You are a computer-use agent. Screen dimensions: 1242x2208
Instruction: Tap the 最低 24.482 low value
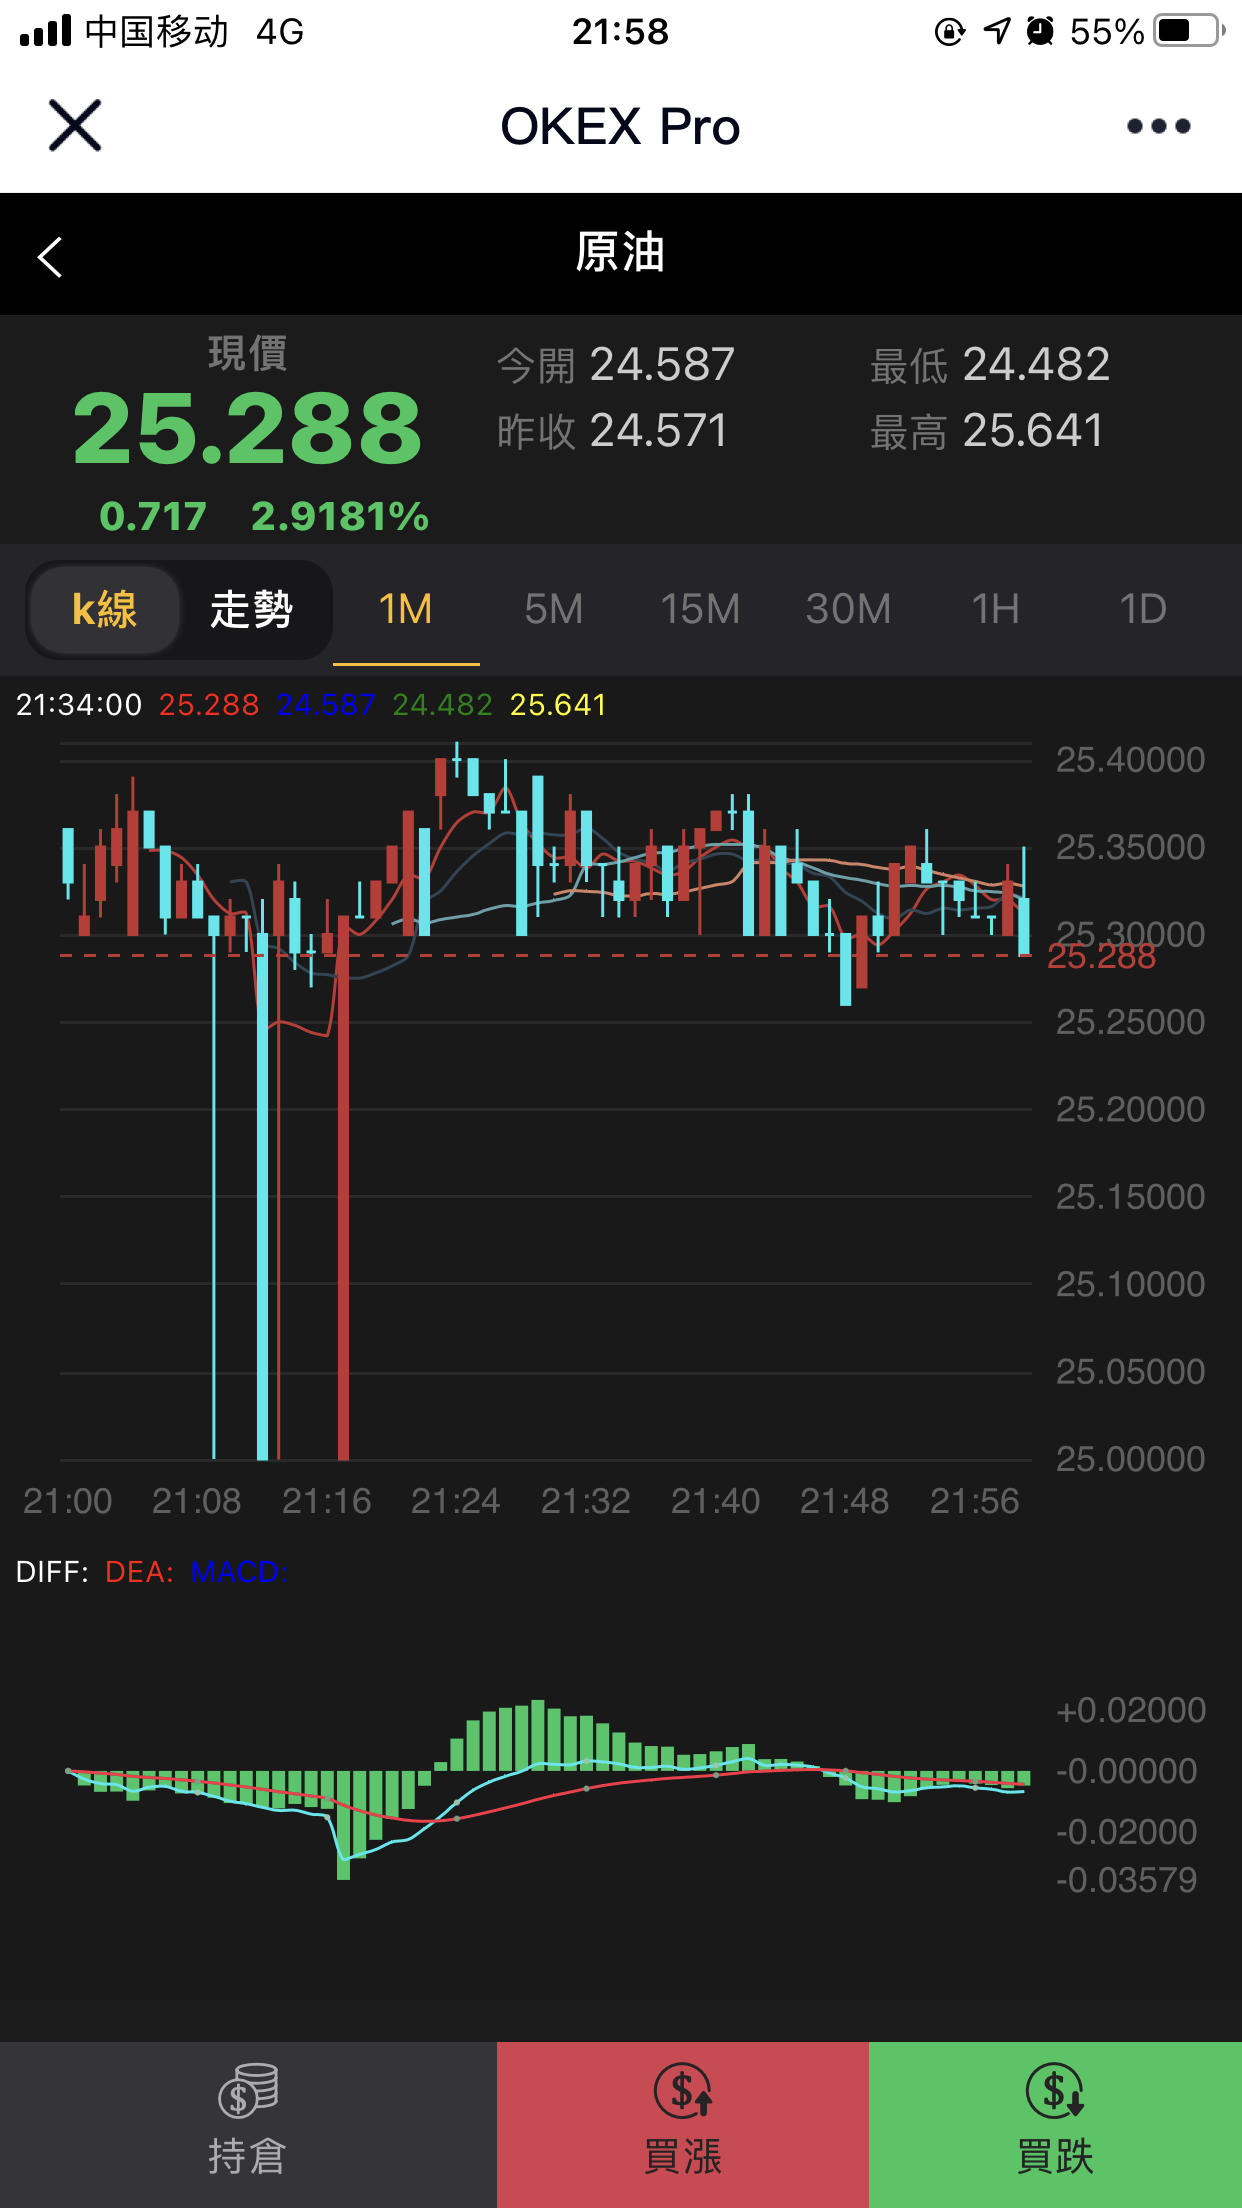pyautogui.click(x=990, y=365)
